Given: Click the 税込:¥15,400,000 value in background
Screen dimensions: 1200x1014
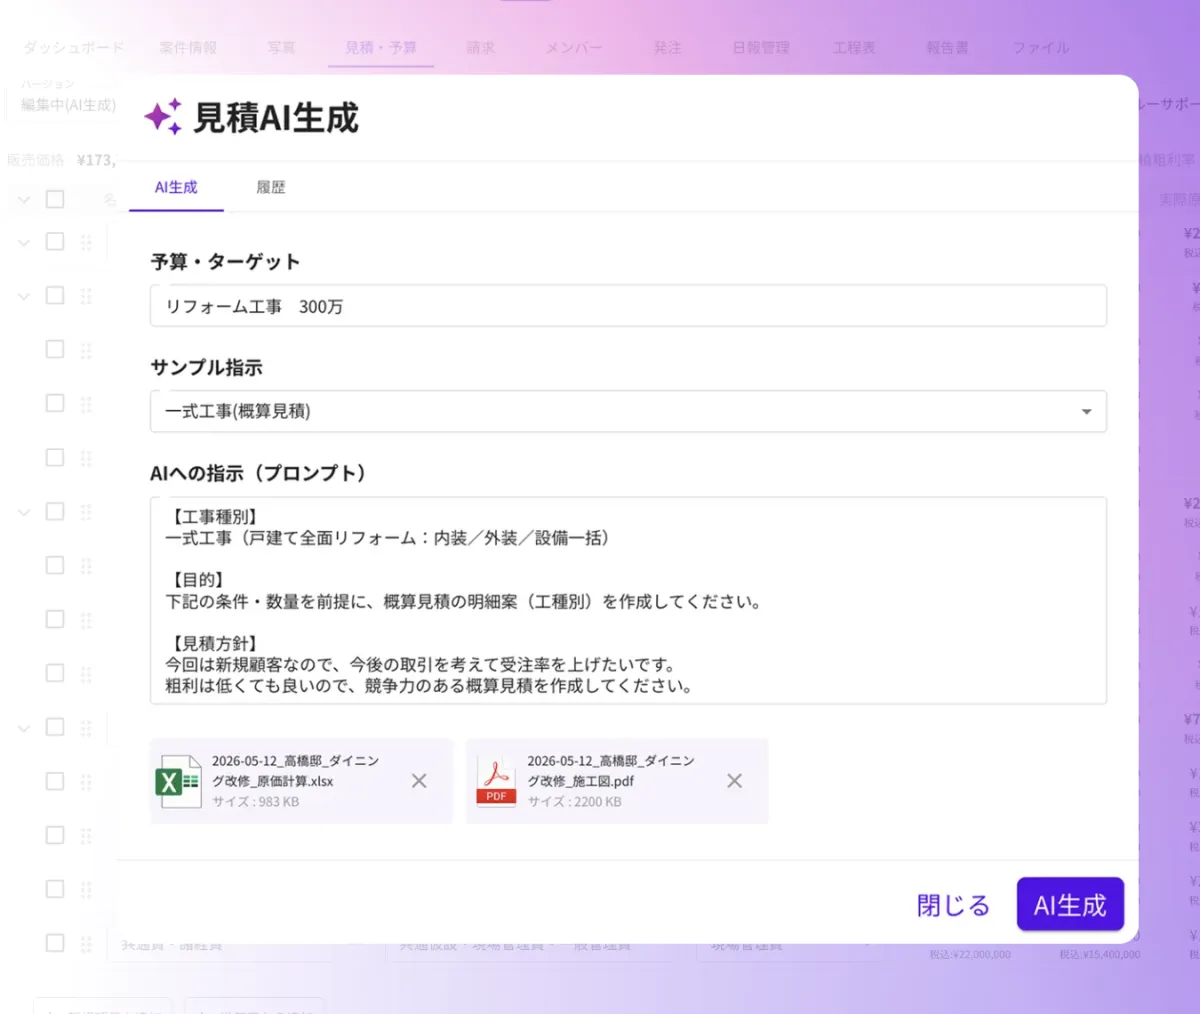Looking at the screenshot, I should (x=1100, y=955).
